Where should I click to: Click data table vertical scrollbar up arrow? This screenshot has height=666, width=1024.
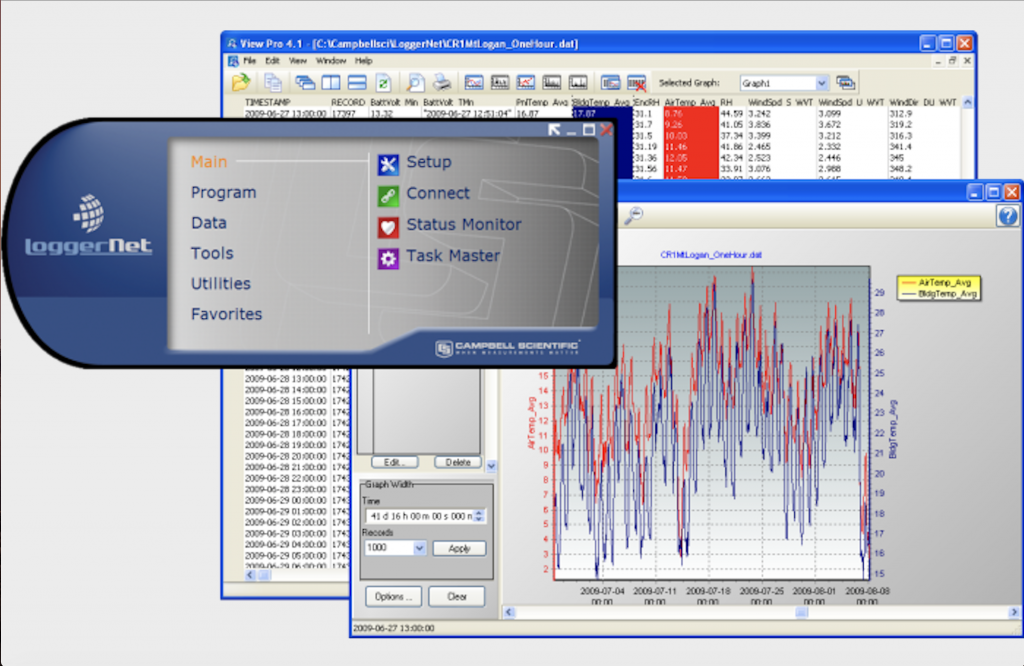[968, 103]
